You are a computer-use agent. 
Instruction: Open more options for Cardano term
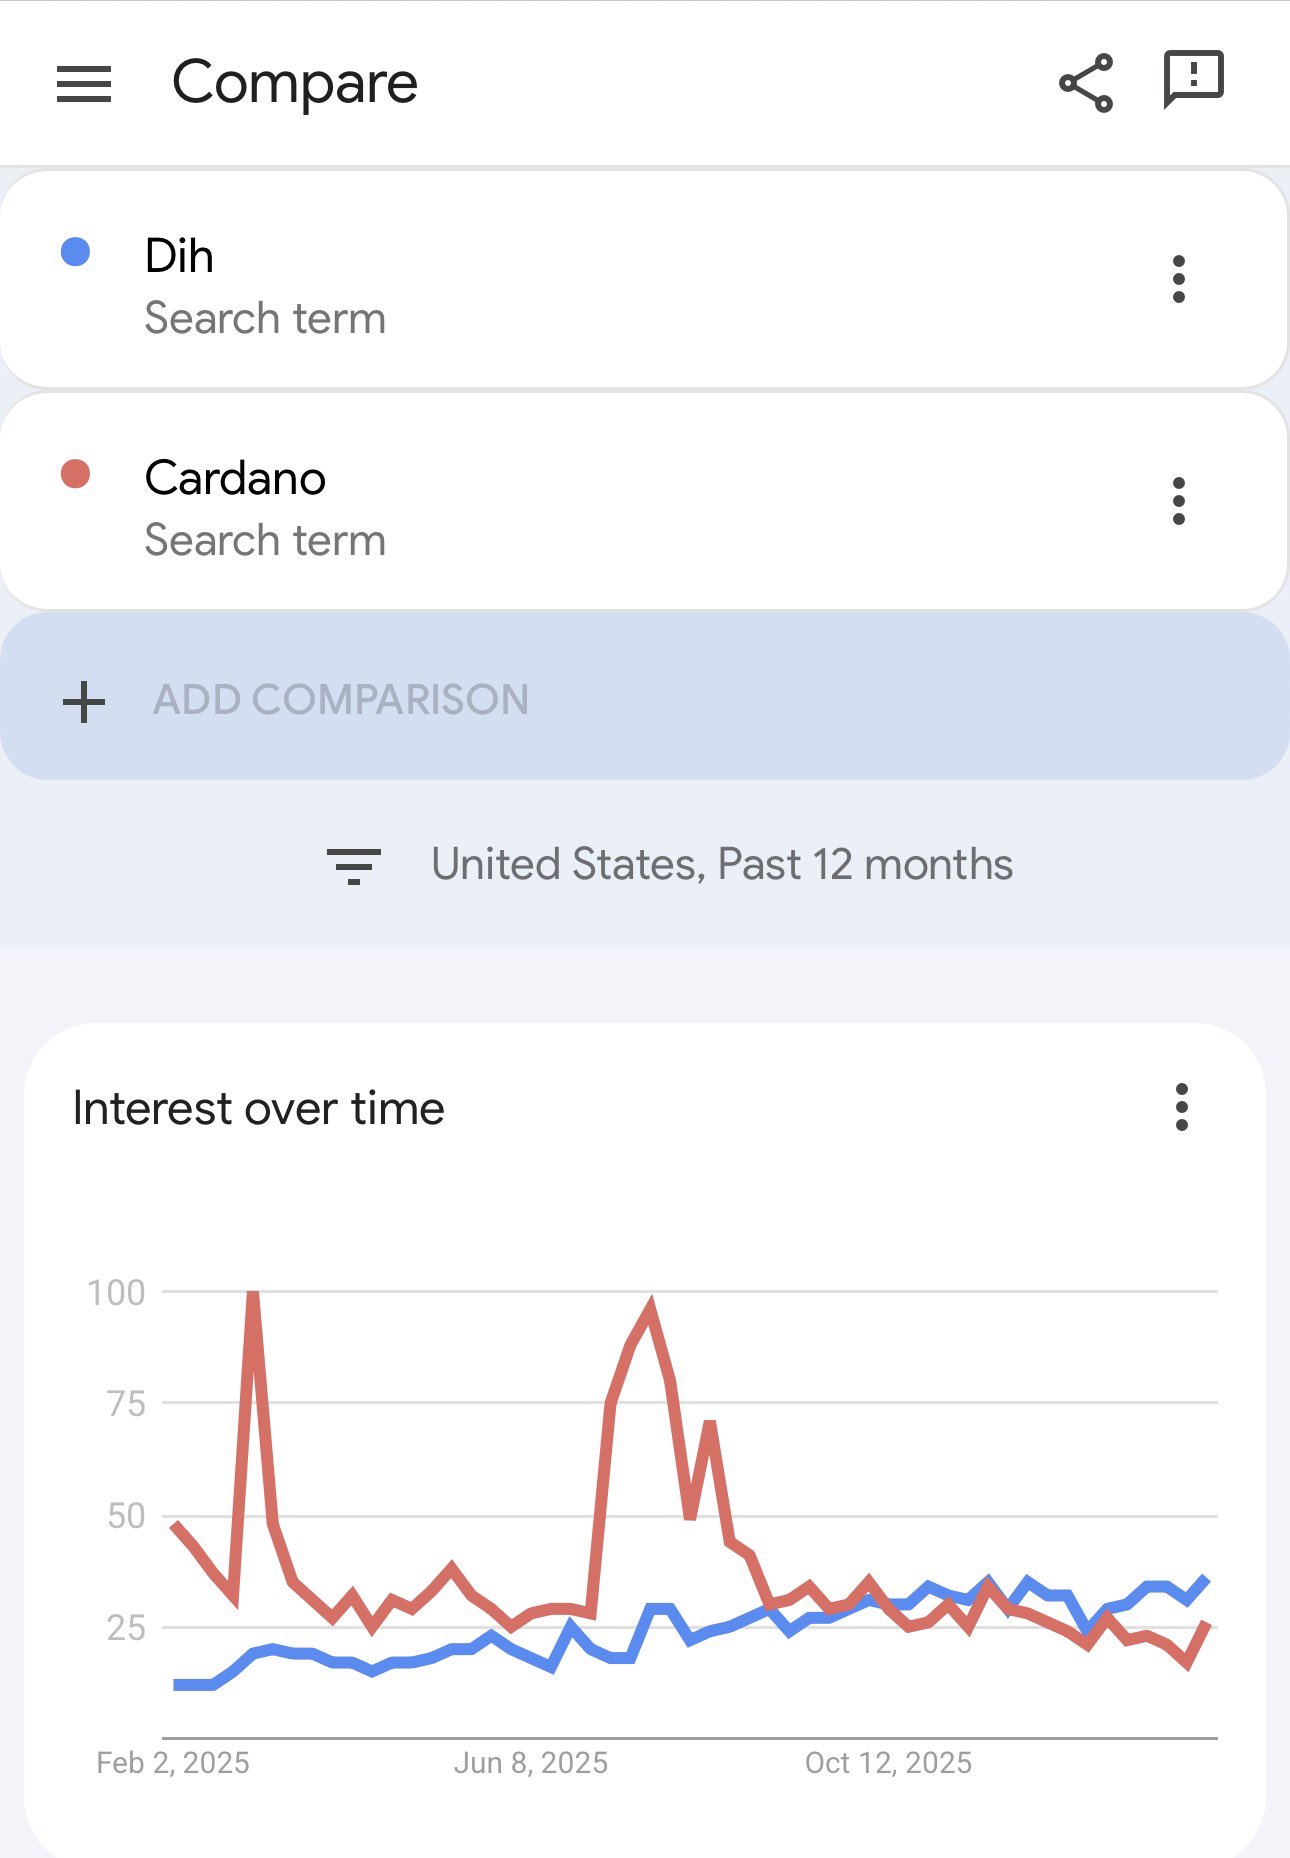point(1179,501)
